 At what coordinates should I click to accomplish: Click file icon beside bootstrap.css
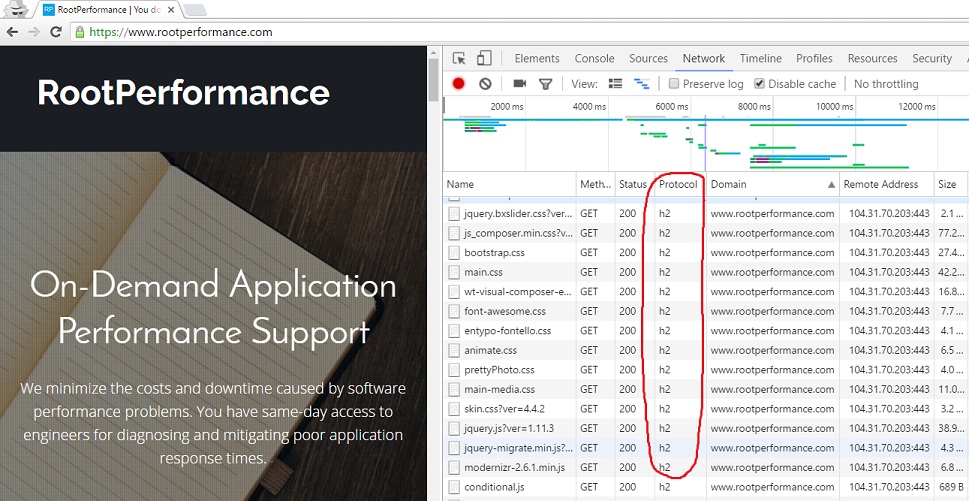(x=454, y=253)
